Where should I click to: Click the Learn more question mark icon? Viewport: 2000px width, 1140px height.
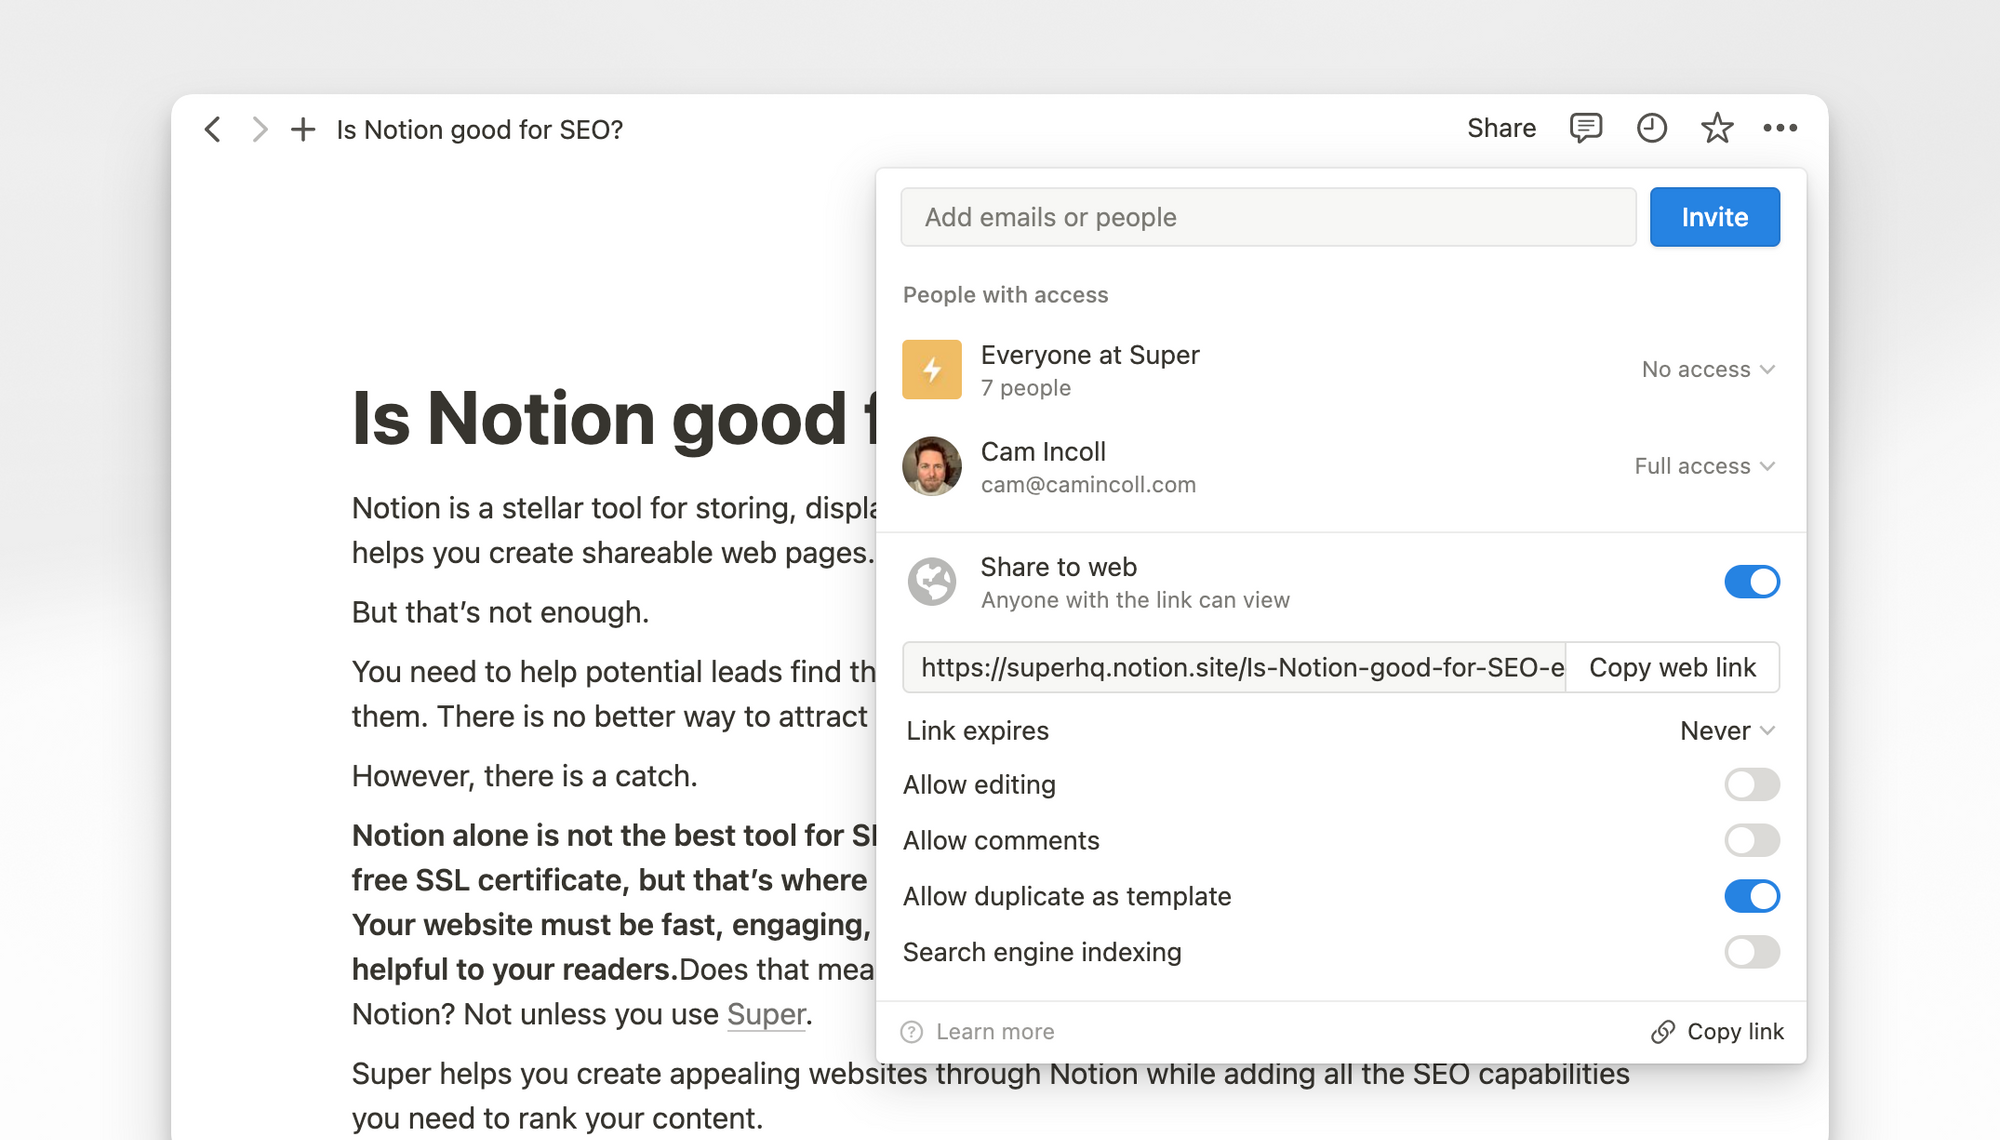pyautogui.click(x=912, y=1032)
